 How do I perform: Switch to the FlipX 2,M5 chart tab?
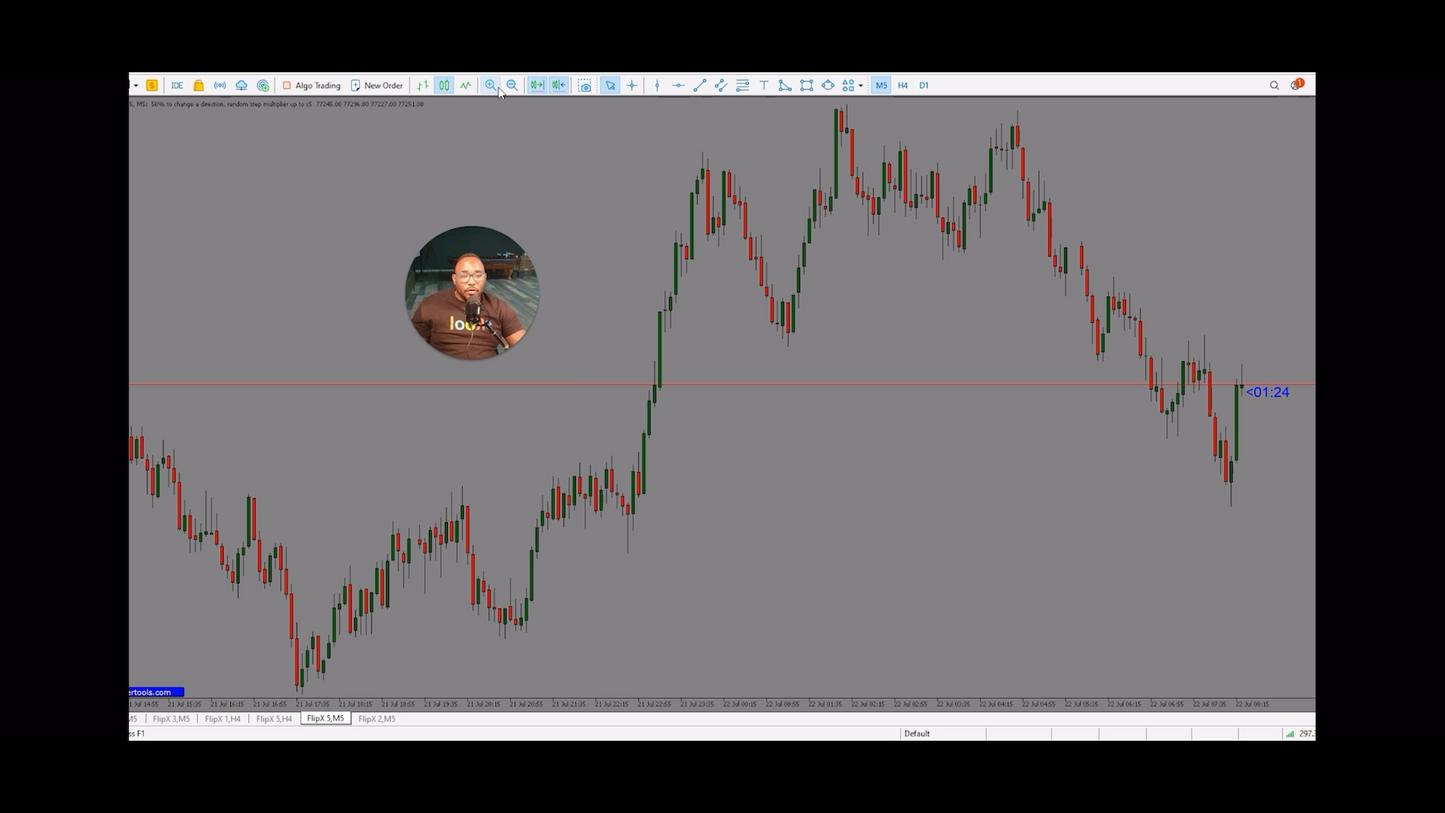click(377, 718)
